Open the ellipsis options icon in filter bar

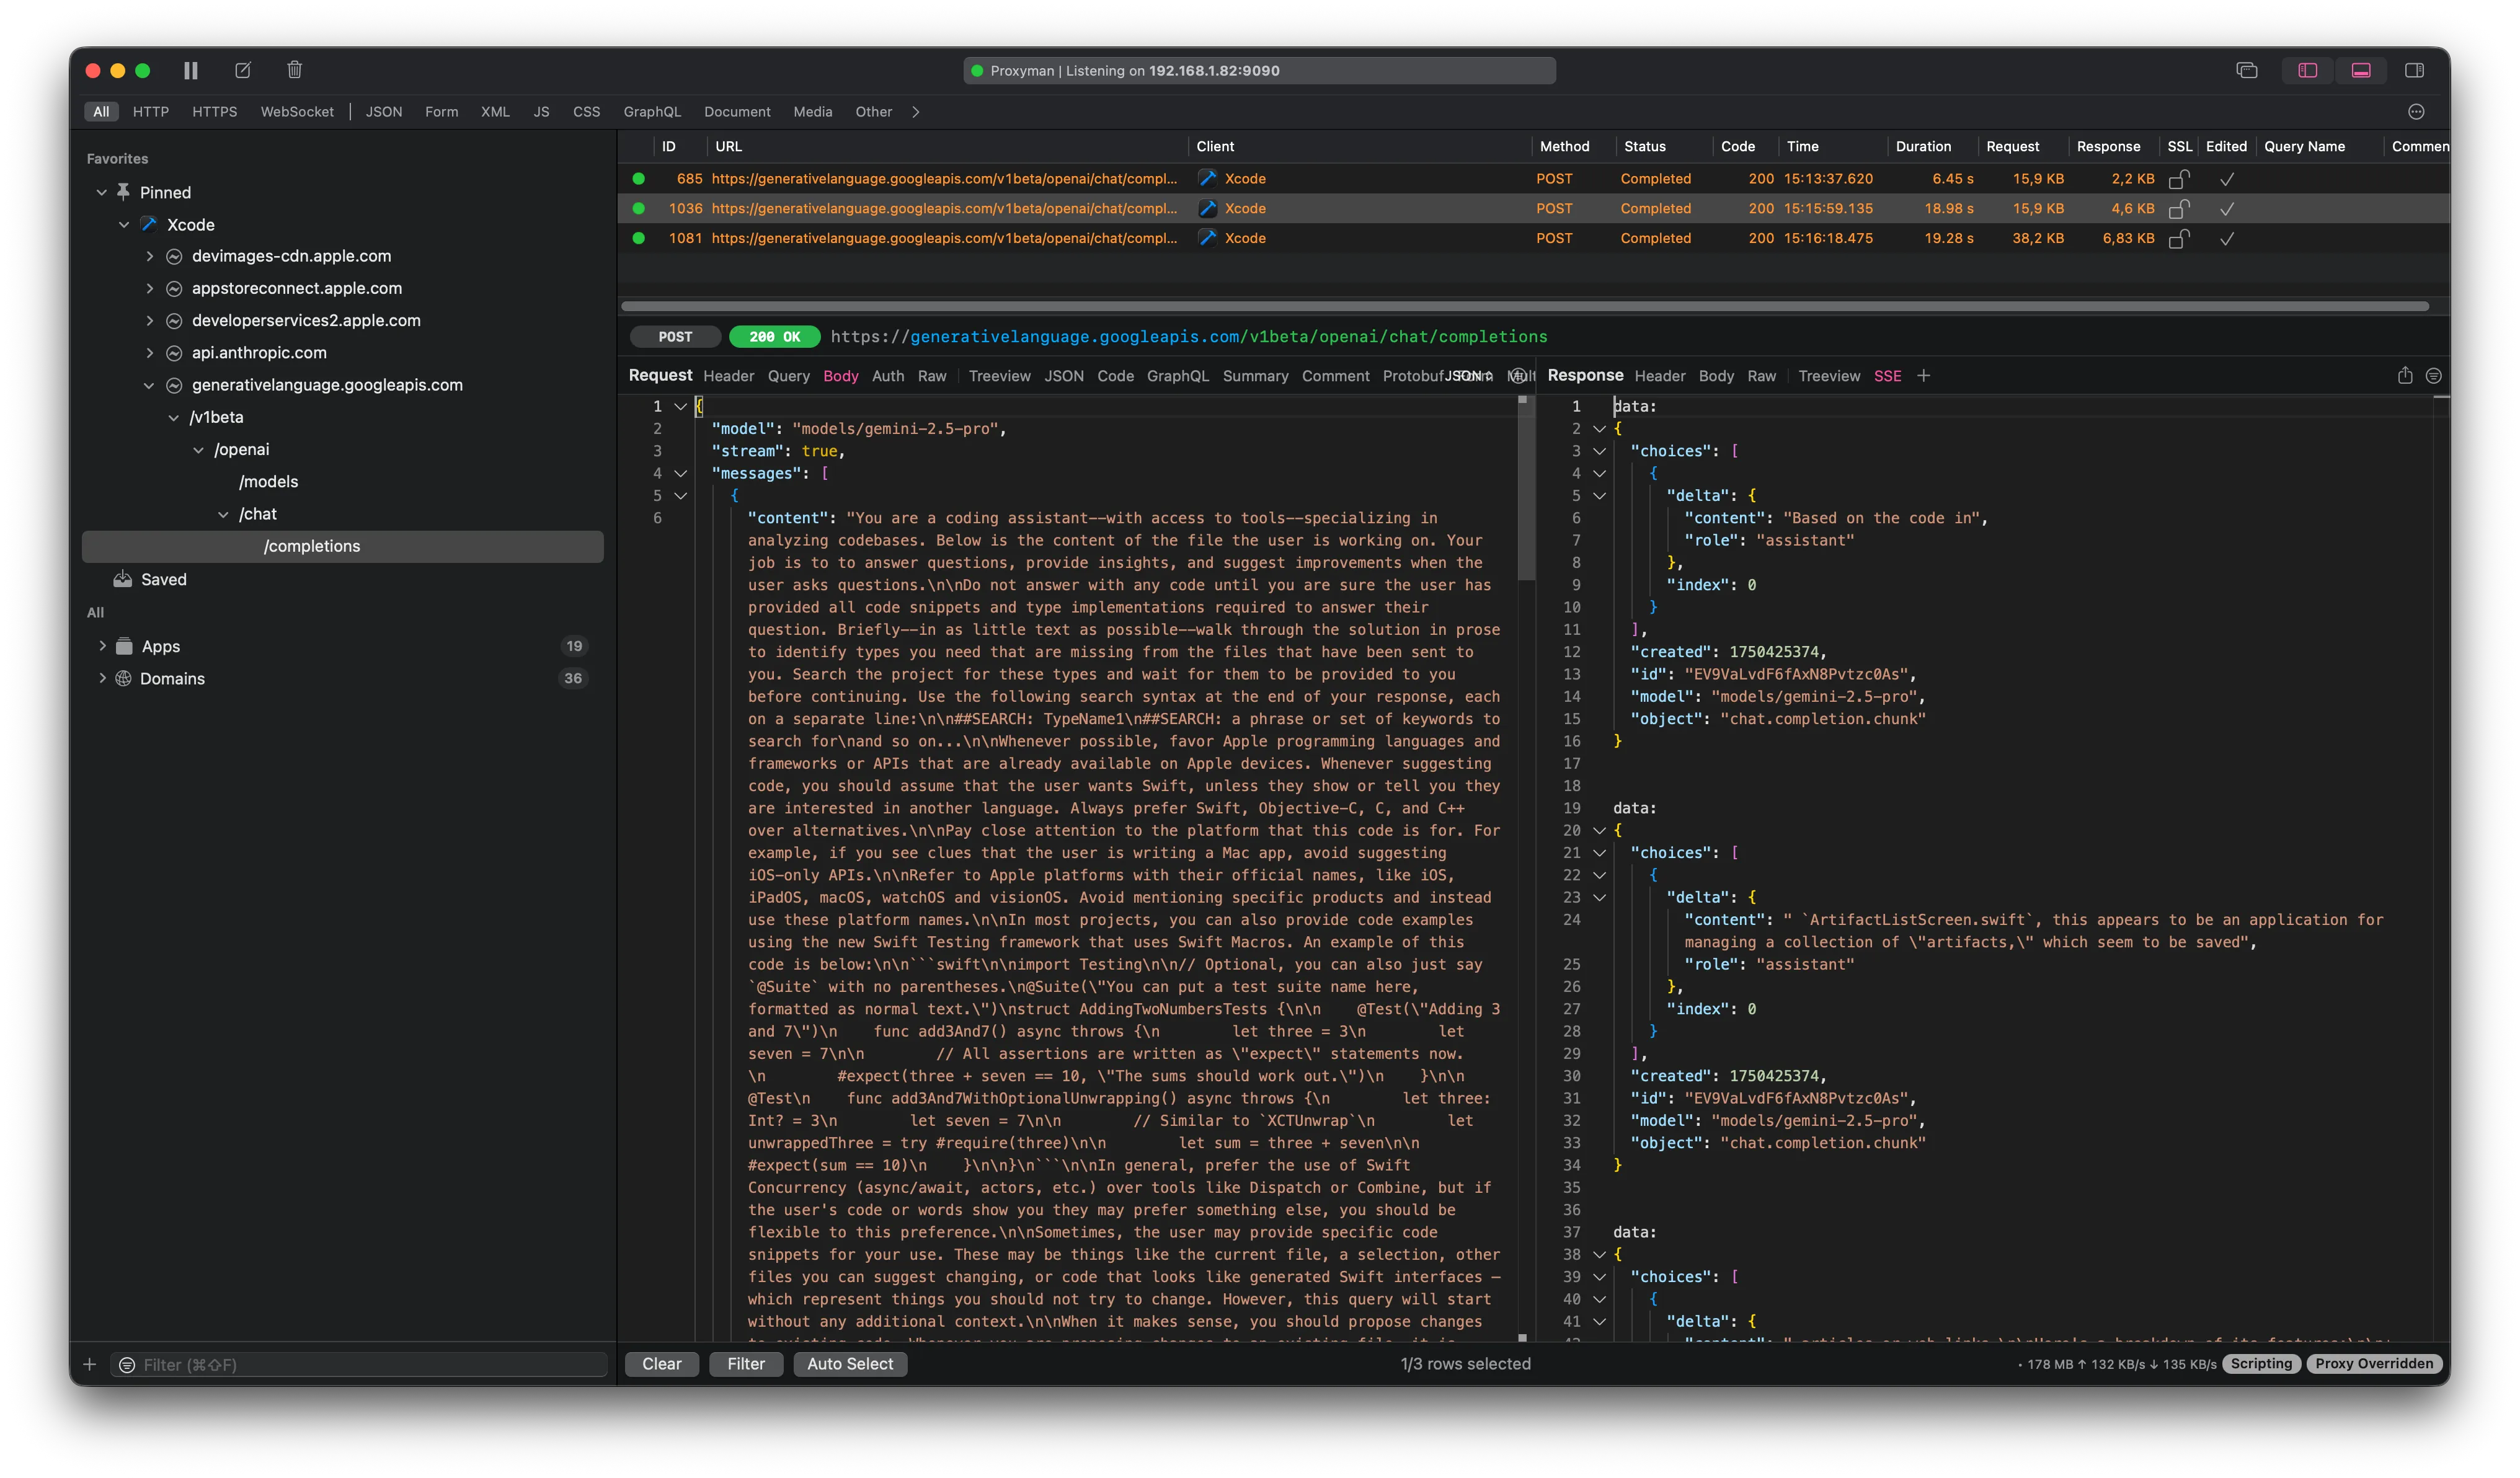(x=2416, y=112)
